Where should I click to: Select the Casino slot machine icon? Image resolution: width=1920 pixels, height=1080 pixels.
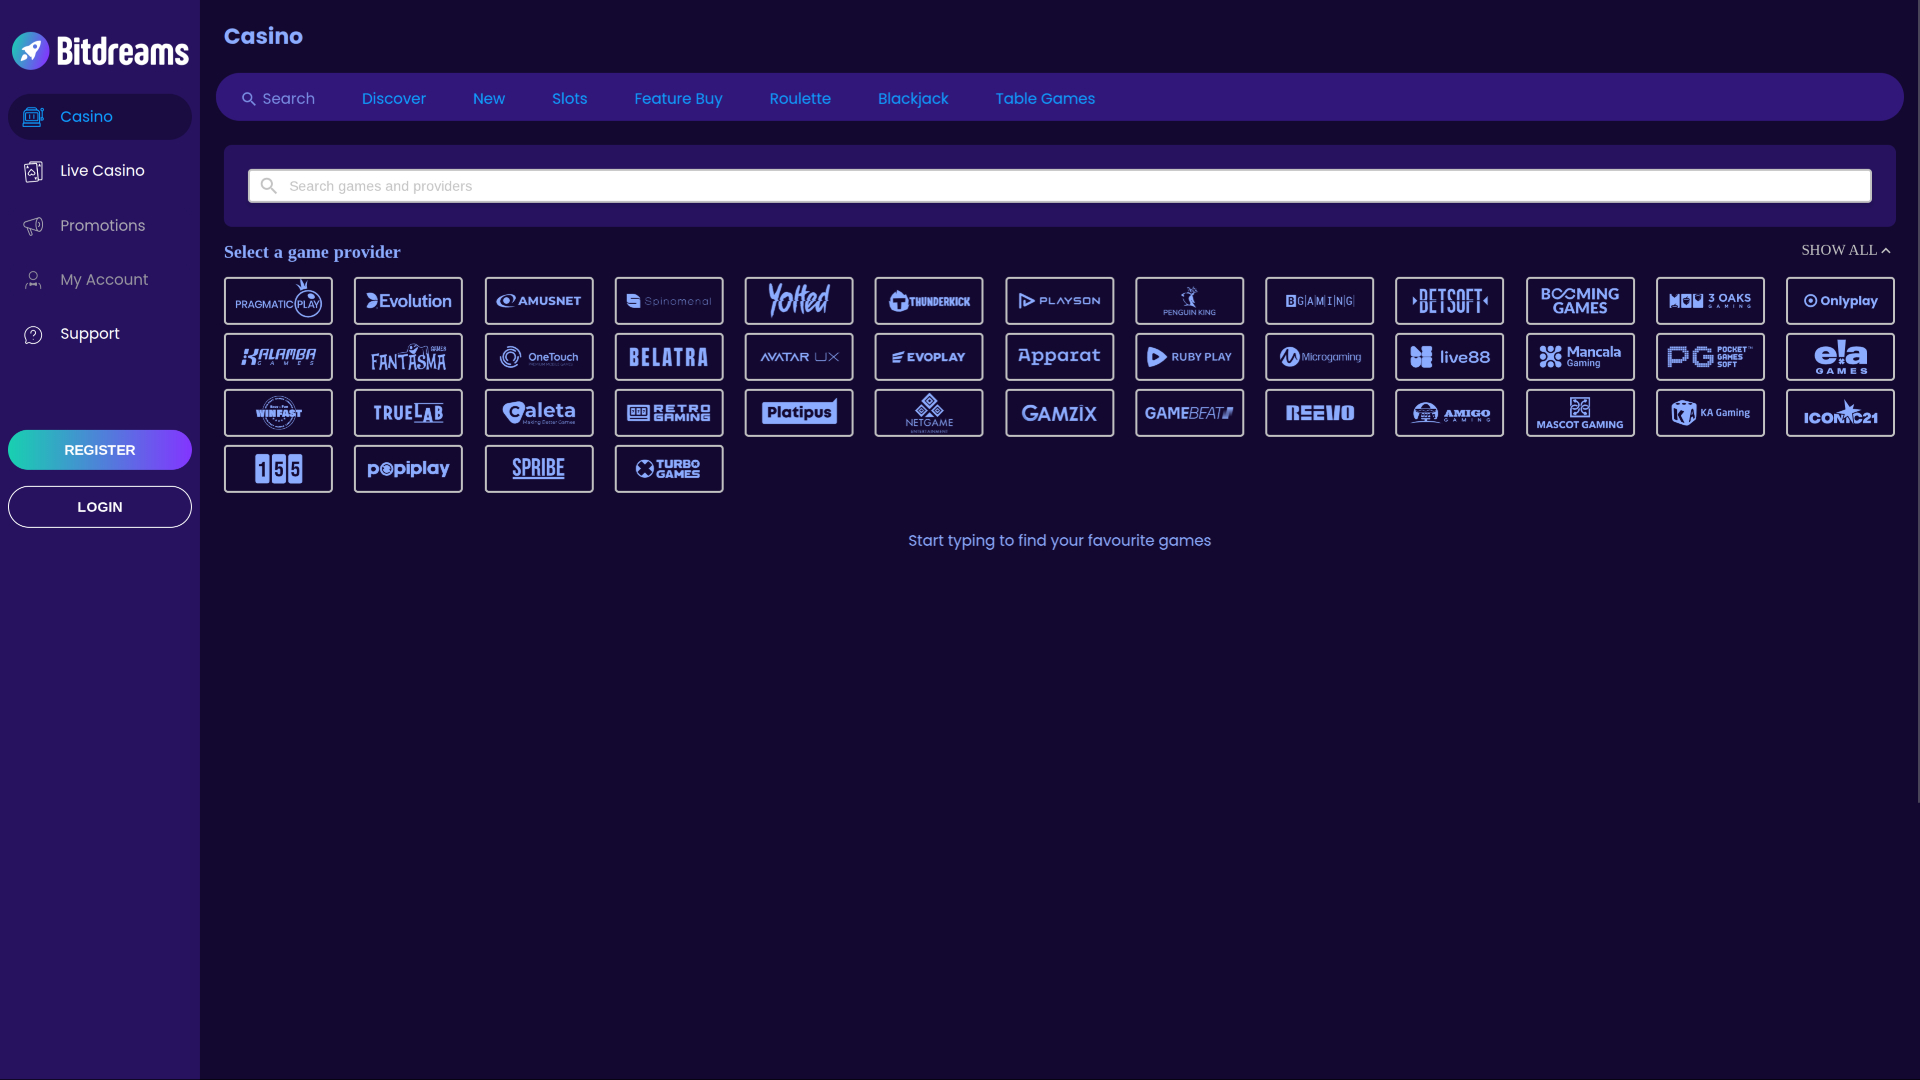(33, 116)
